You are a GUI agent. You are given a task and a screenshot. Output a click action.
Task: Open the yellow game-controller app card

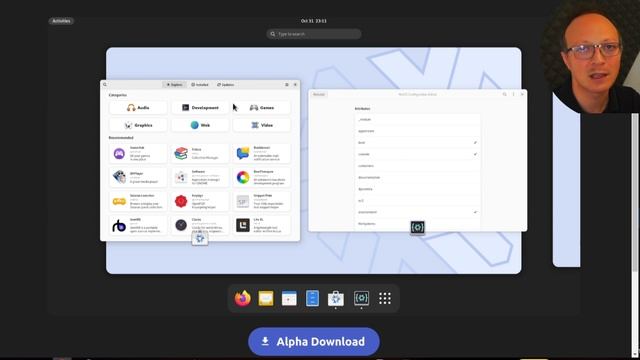[x=138, y=201]
